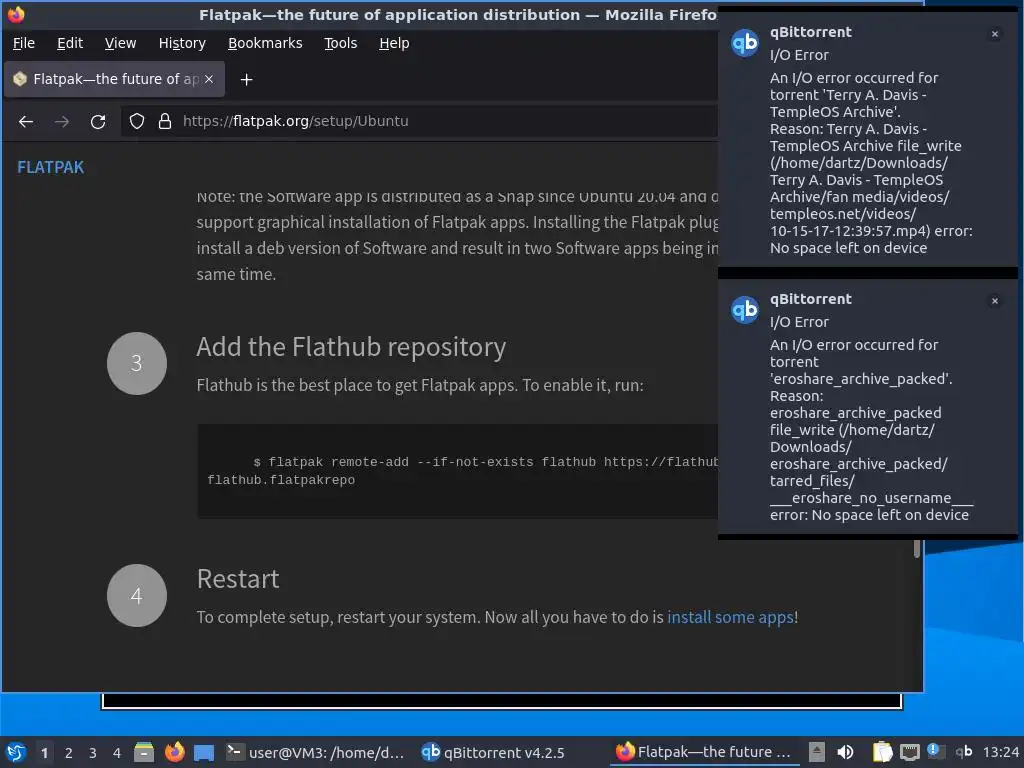
Task: Dismiss the eroshare_archive_packed error notification
Action: point(995,301)
